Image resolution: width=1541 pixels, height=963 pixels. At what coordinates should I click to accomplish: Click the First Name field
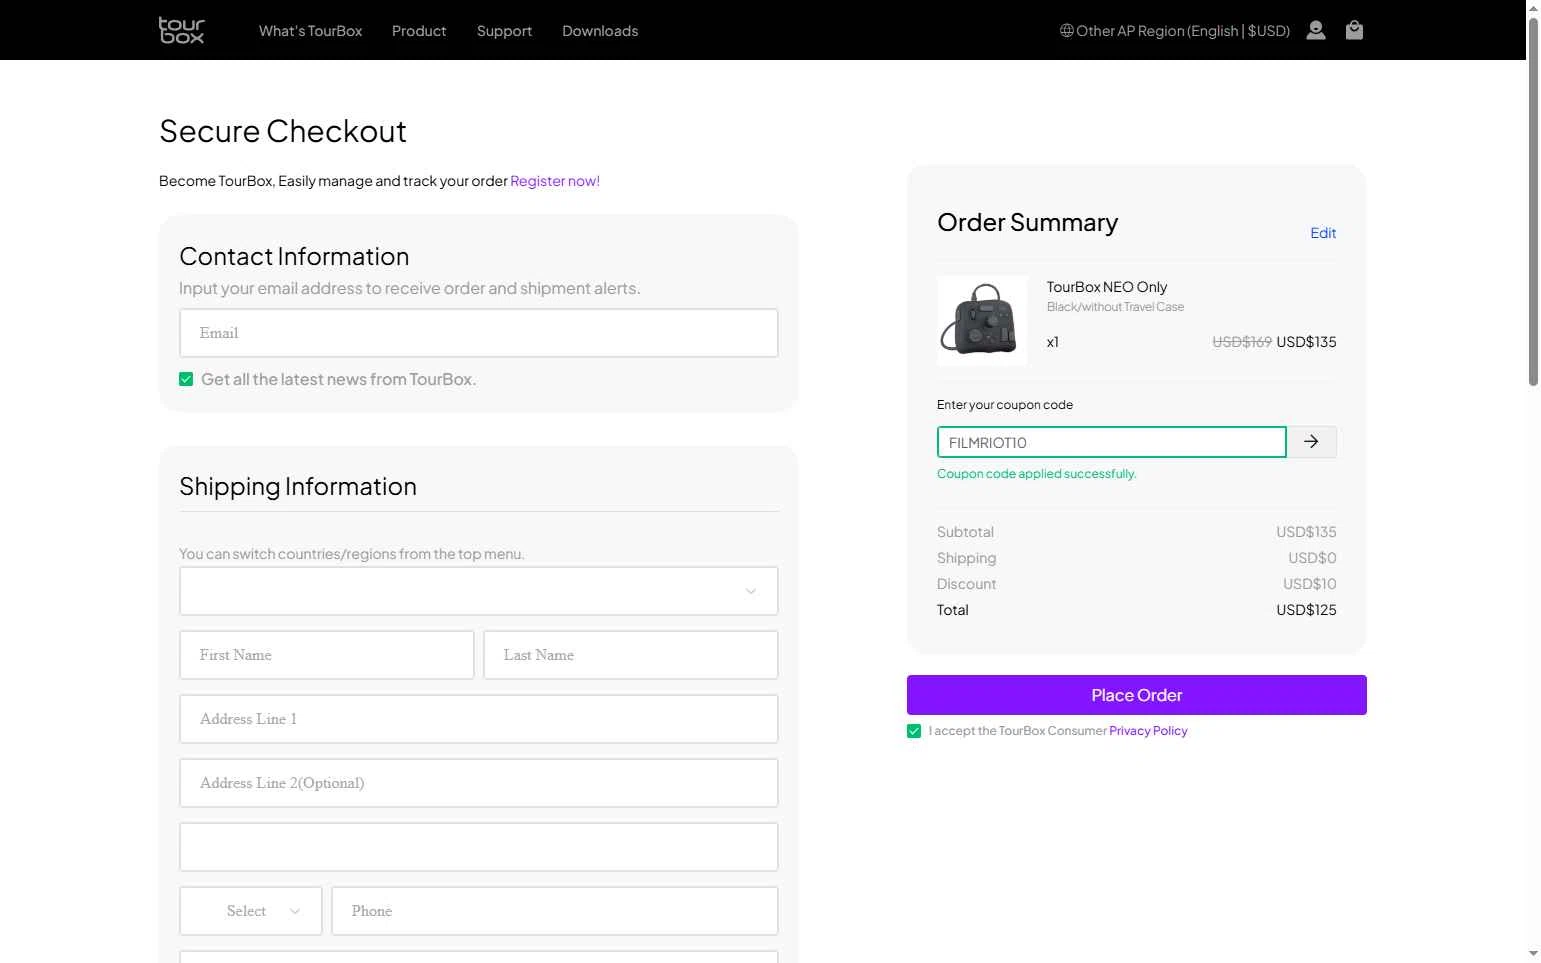pyautogui.click(x=327, y=655)
